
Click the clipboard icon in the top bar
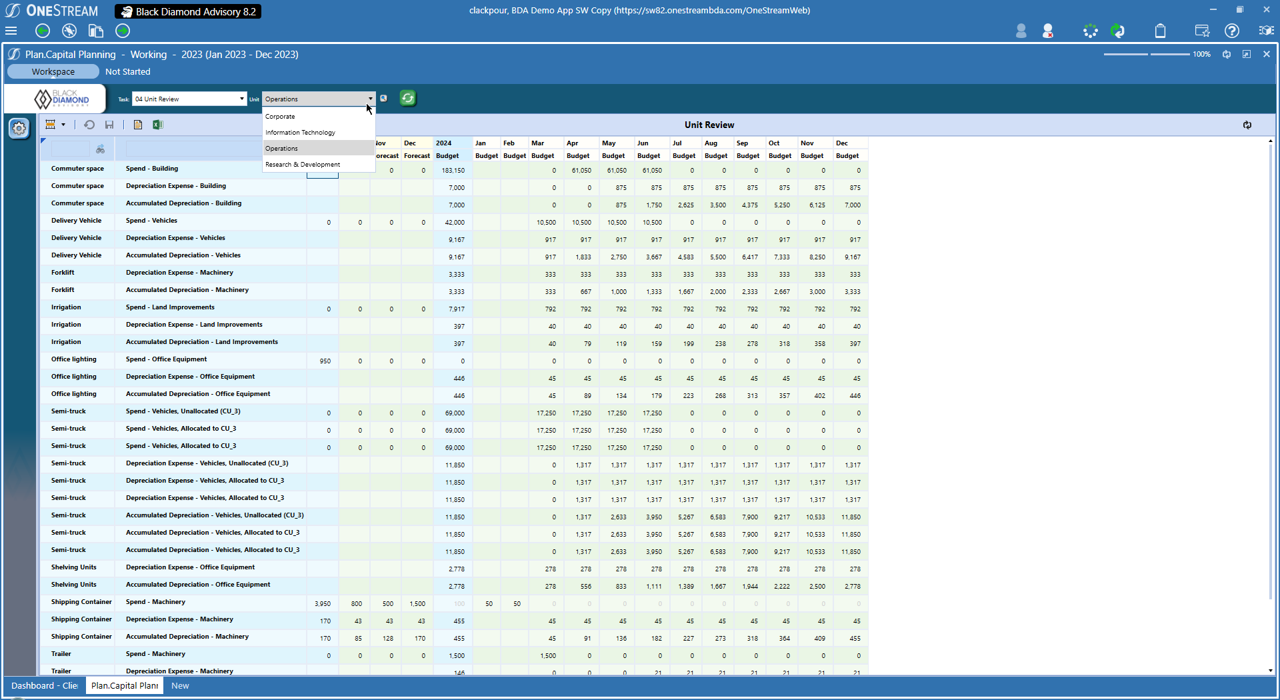1160,31
